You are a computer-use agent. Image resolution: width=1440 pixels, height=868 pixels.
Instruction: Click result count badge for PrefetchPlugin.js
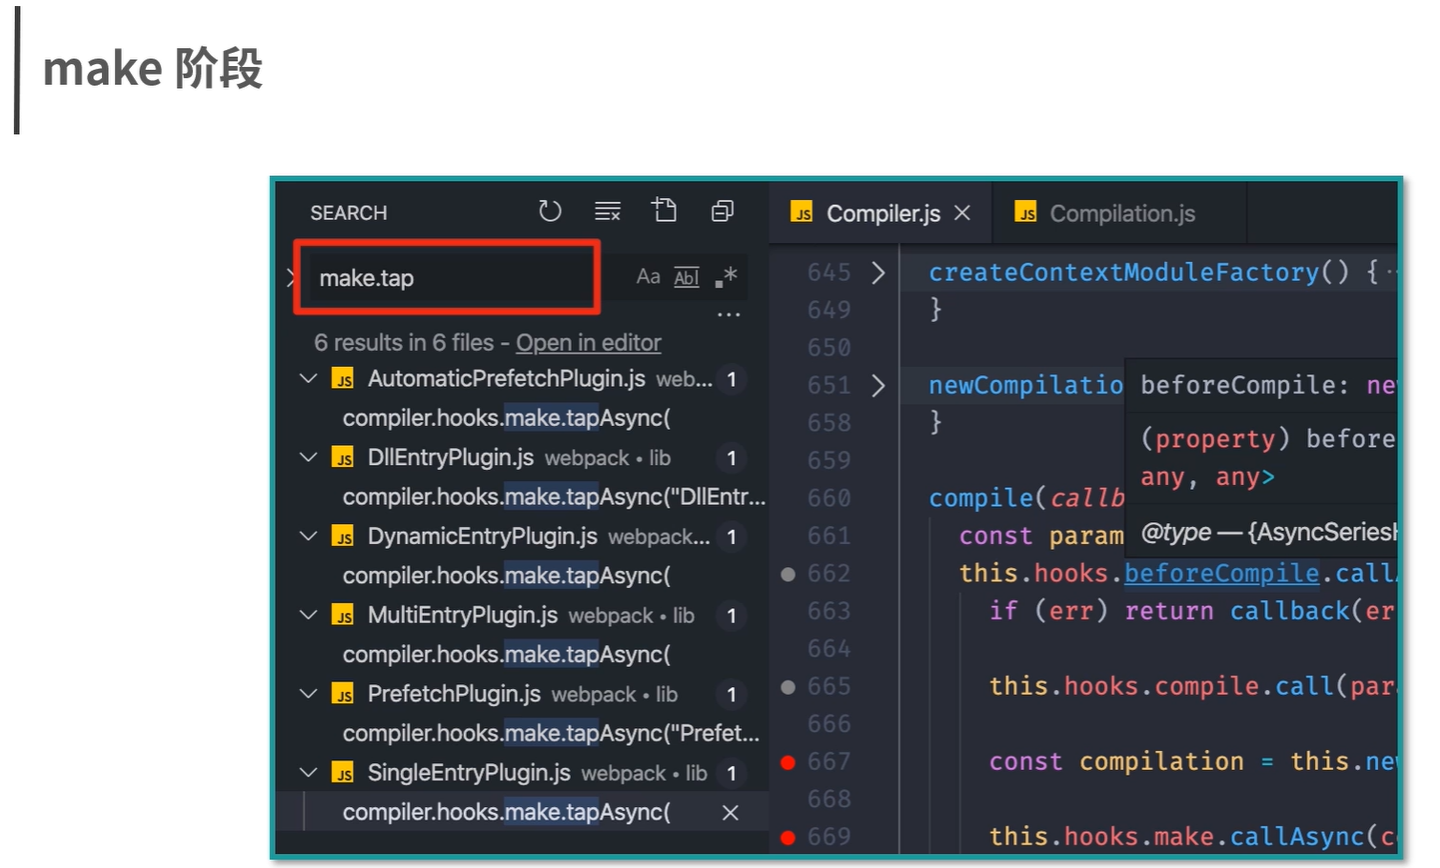pos(731,694)
